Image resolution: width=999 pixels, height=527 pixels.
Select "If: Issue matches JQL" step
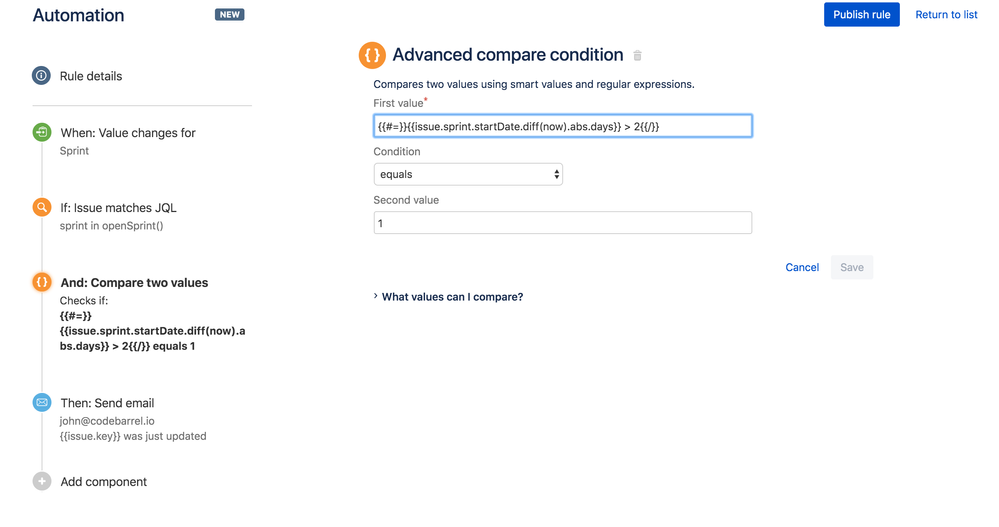(x=118, y=208)
